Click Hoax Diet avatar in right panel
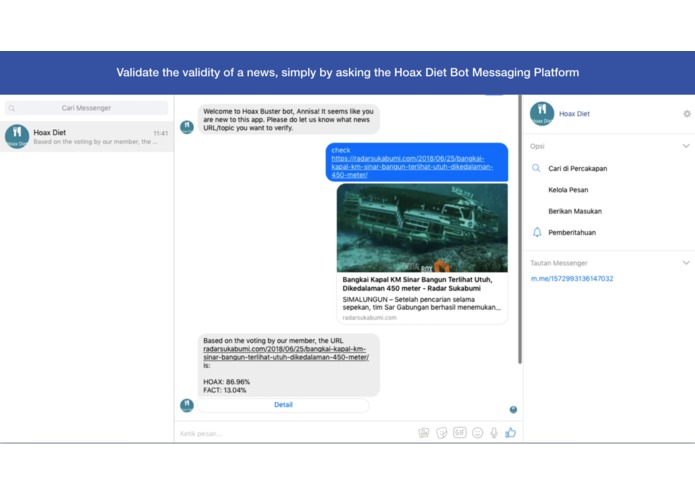The image size is (695, 494). pos(542,114)
